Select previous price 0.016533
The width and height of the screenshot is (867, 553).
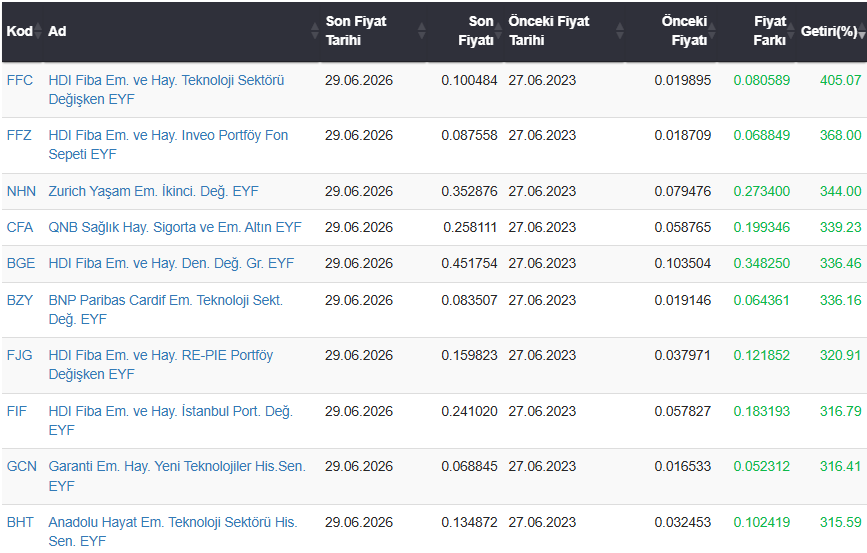[x=683, y=466]
